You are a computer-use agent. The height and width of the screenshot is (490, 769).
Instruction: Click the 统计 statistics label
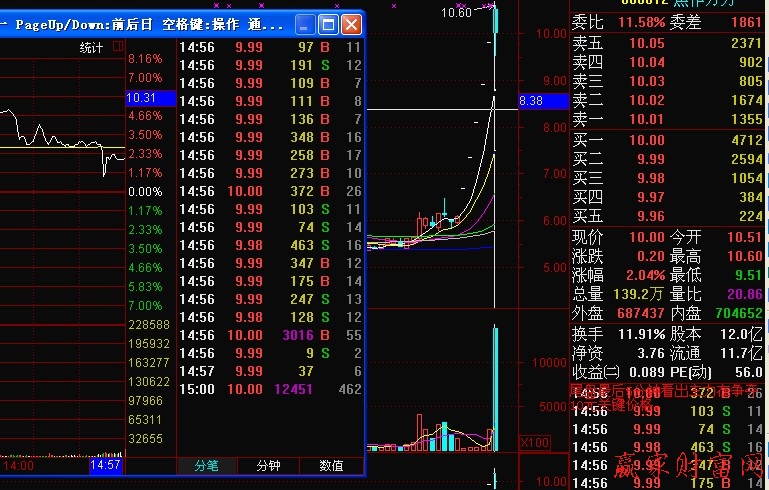tap(91, 47)
